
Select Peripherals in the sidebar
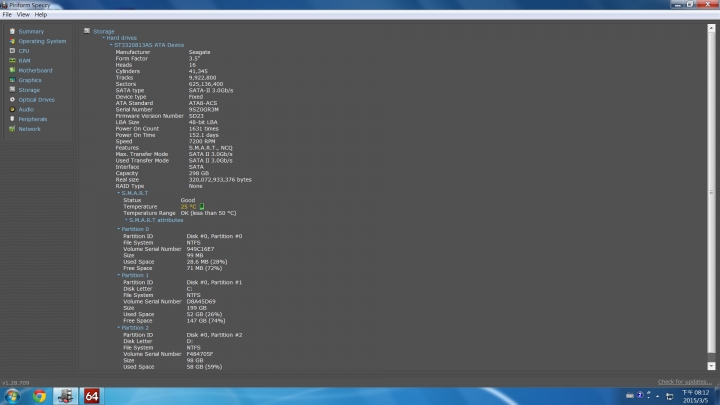point(33,119)
